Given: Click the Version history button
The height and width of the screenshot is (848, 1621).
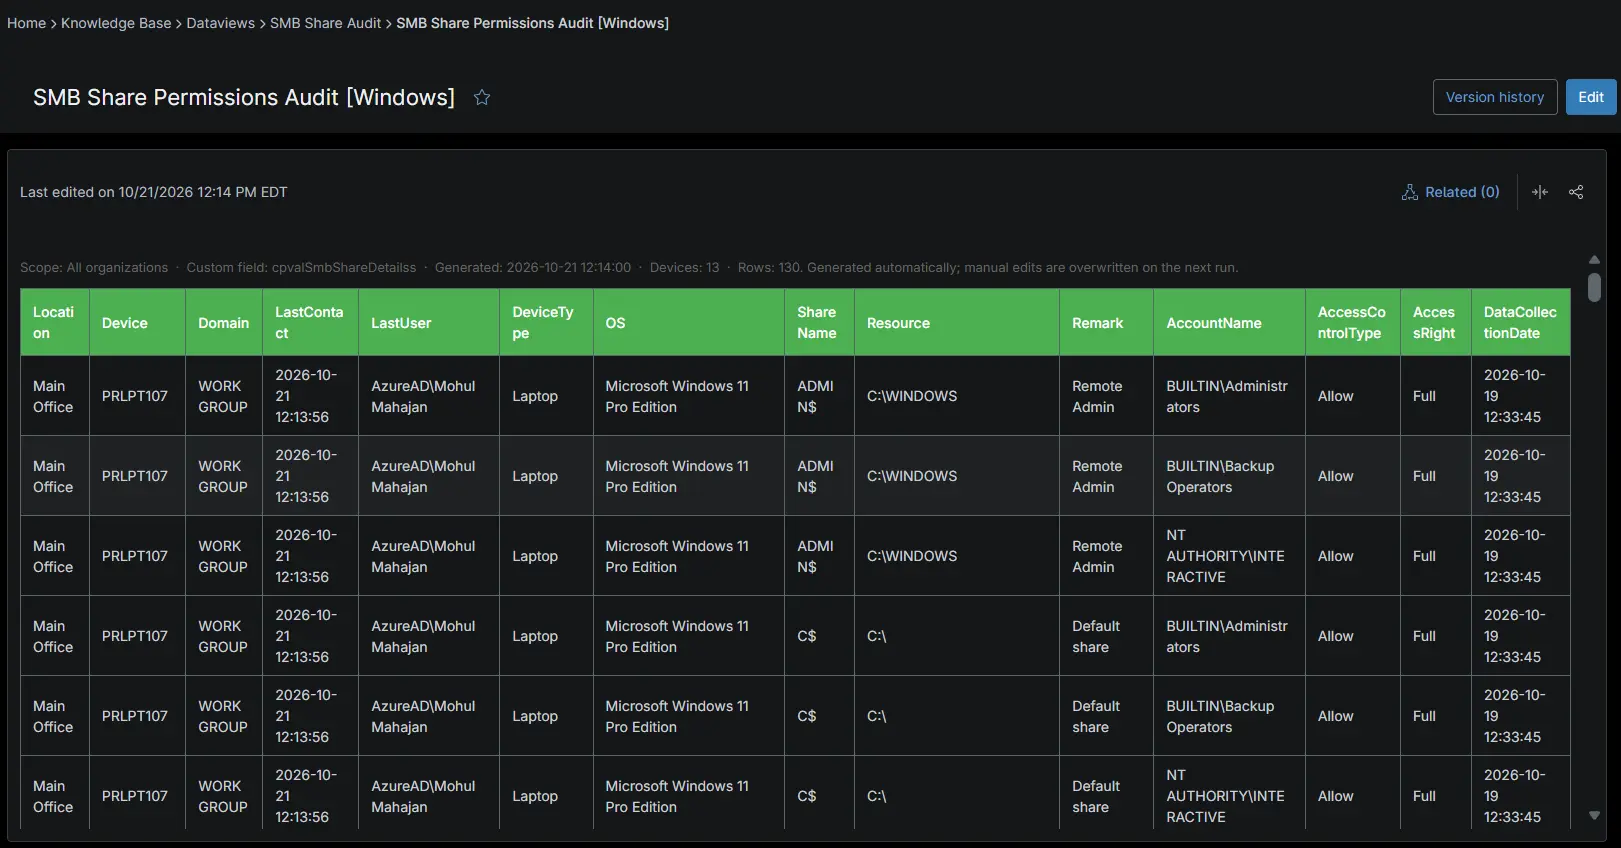Looking at the screenshot, I should click(x=1495, y=97).
